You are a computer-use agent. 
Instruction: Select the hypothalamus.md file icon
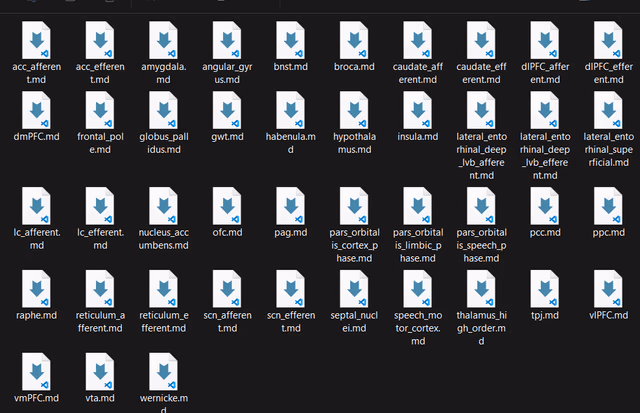click(354, 110)
